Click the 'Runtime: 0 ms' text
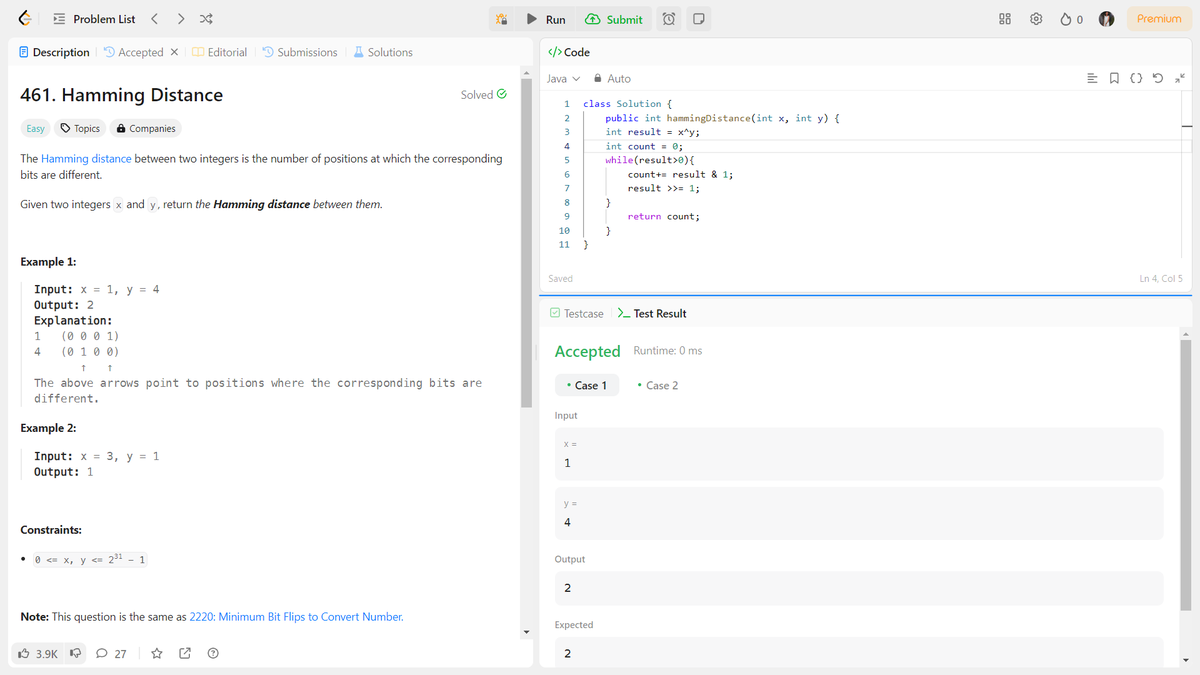 [x=668, y=351]
